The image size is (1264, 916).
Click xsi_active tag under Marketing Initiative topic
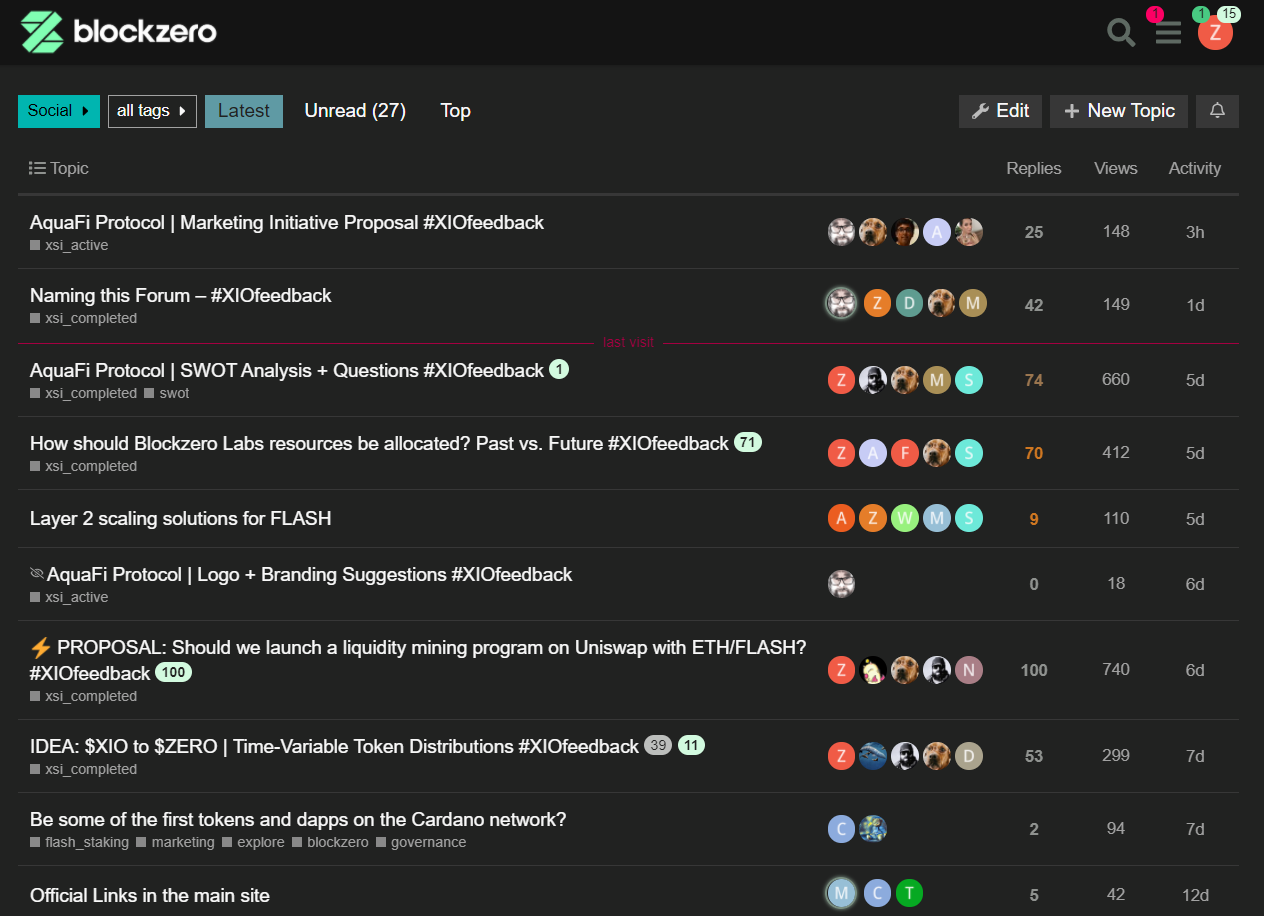(x=69, y=245)
